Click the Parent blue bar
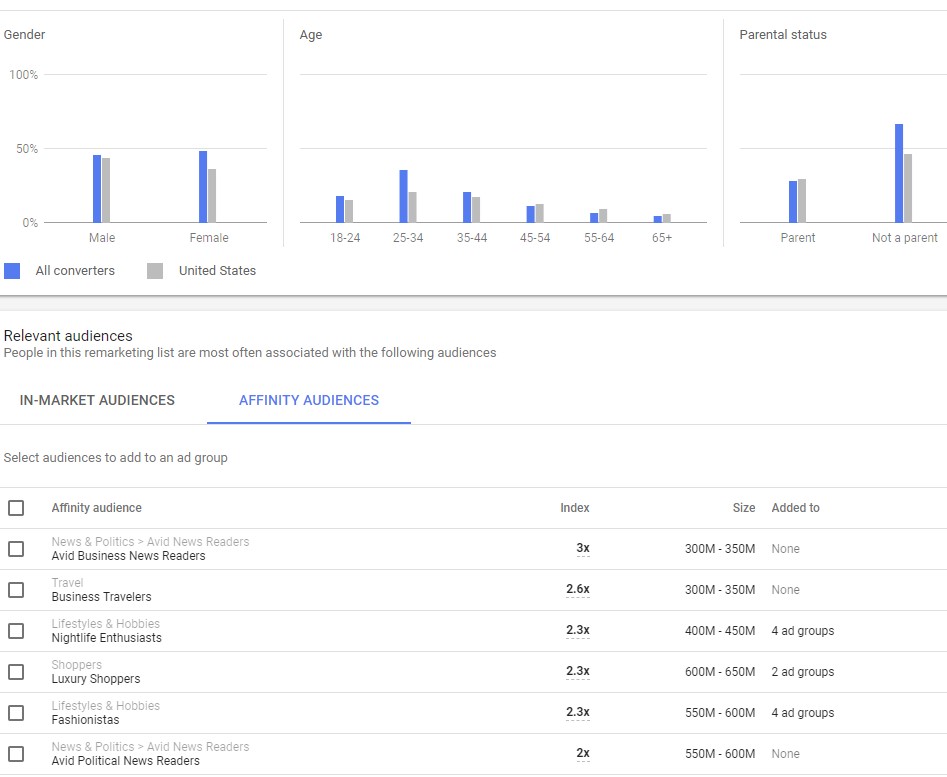This screenshot has height=777, width=947. 793,202
